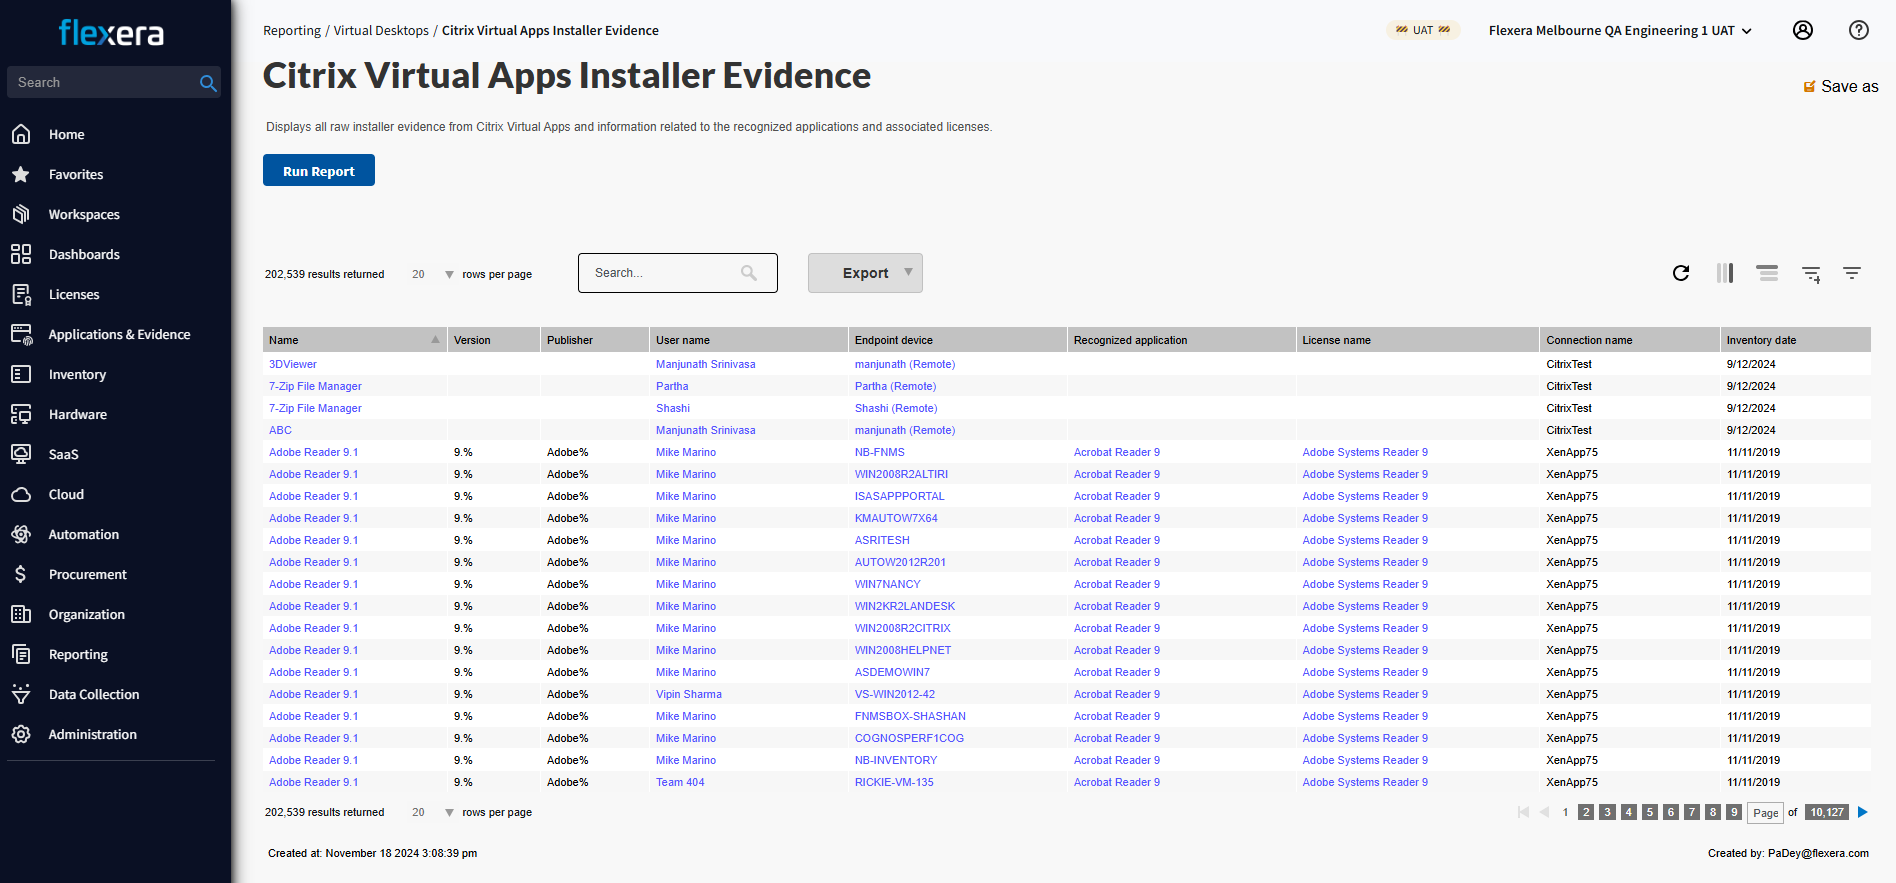Sort by Inventory date column header

1795,340
